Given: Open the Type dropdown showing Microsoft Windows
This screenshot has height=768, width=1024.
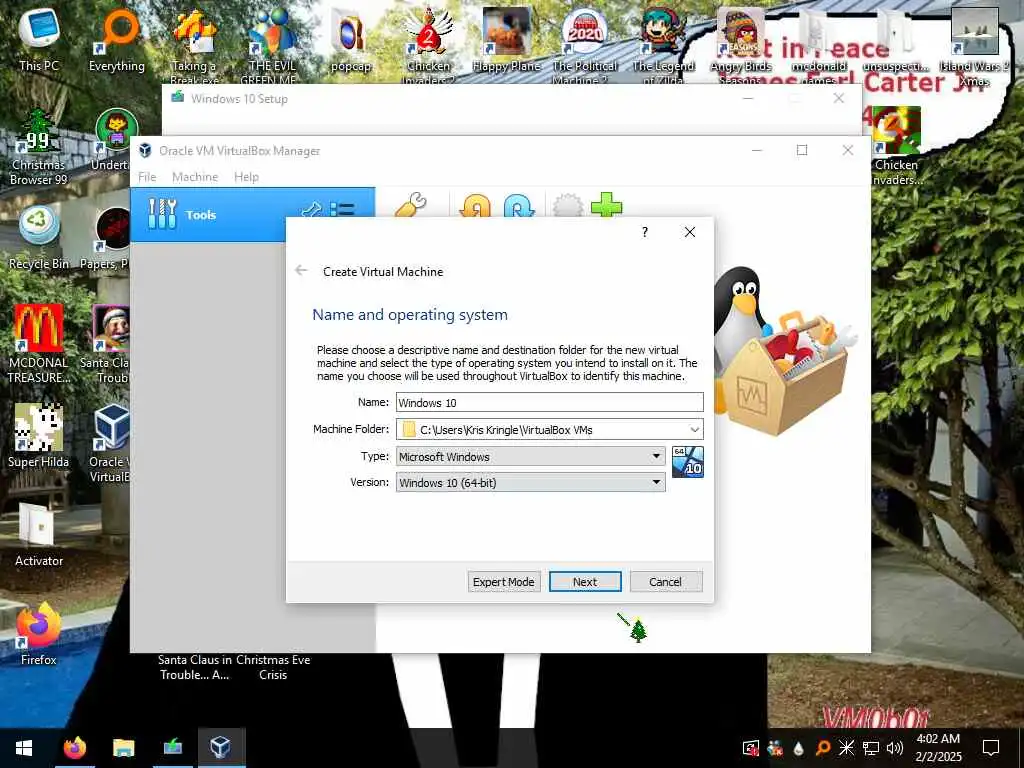Looking at the screenshot, I should [x=530, y=456].
